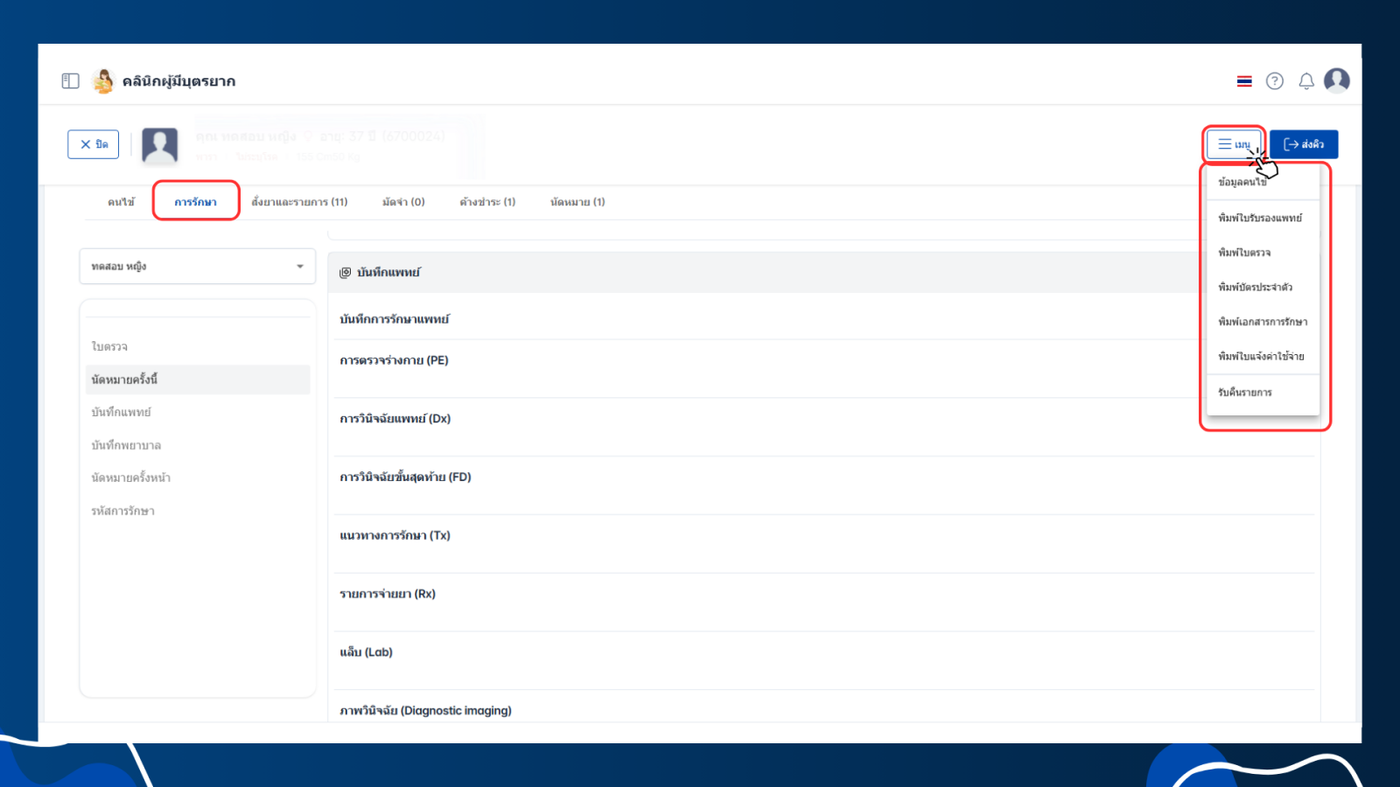1400x787 pixels.
Task: Click the บันทึกการรักษาแพทย์ heading
Action: click(x=395, y=319)
